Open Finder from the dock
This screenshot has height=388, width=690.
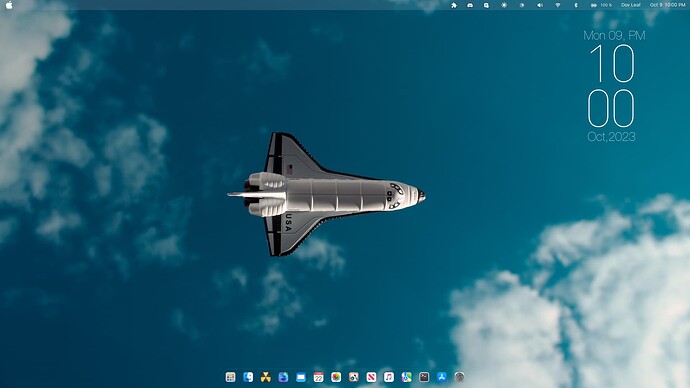248,377
